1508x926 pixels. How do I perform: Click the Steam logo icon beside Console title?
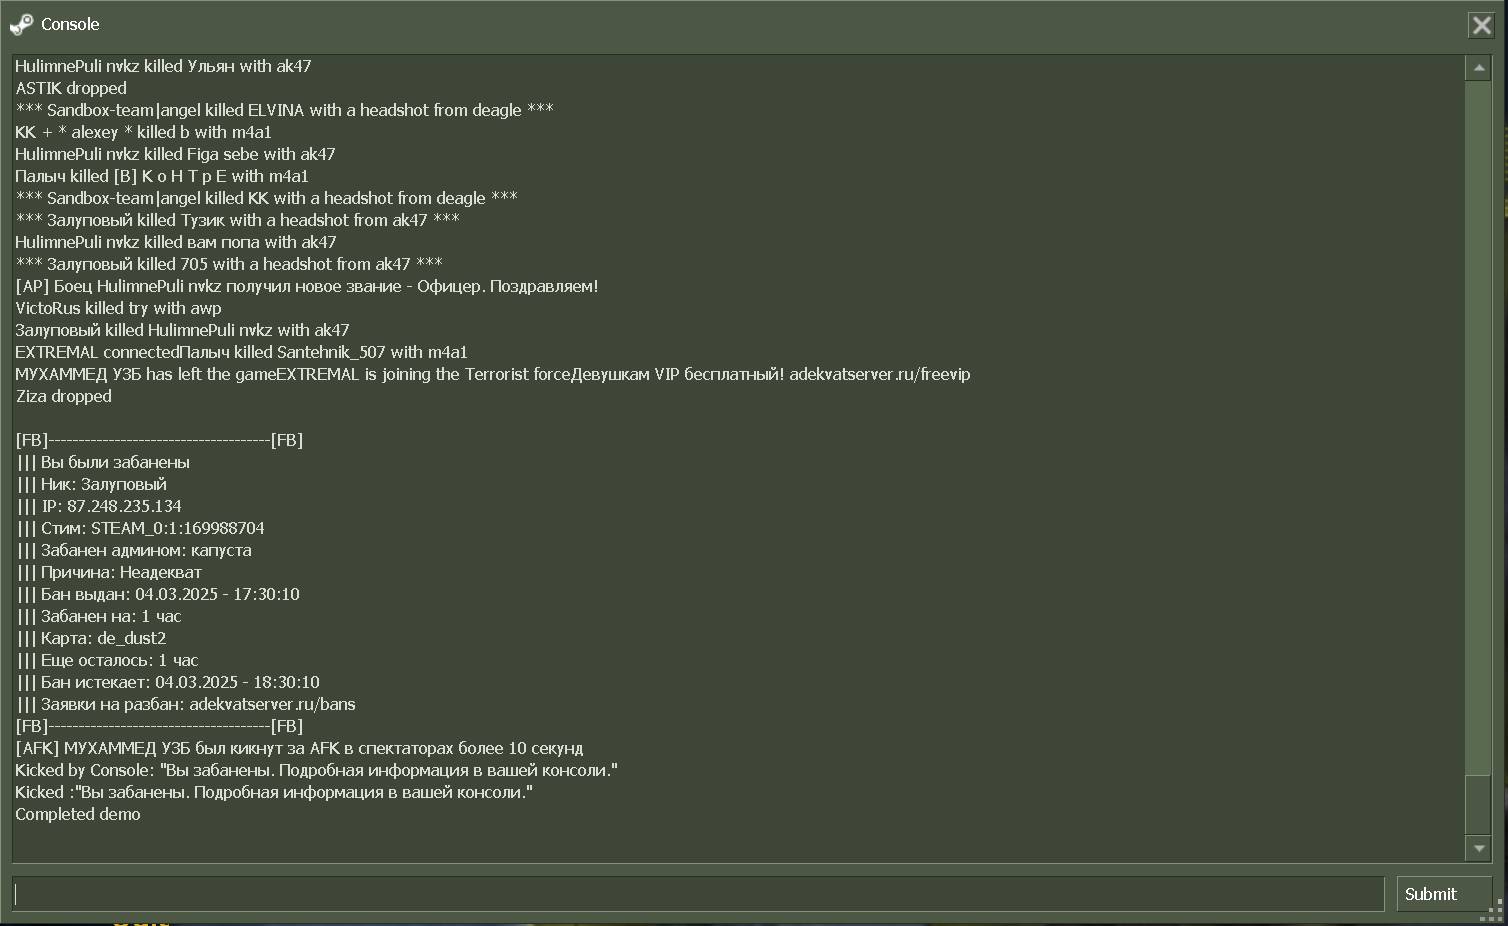pyautogui.click(x=21, y=24)
